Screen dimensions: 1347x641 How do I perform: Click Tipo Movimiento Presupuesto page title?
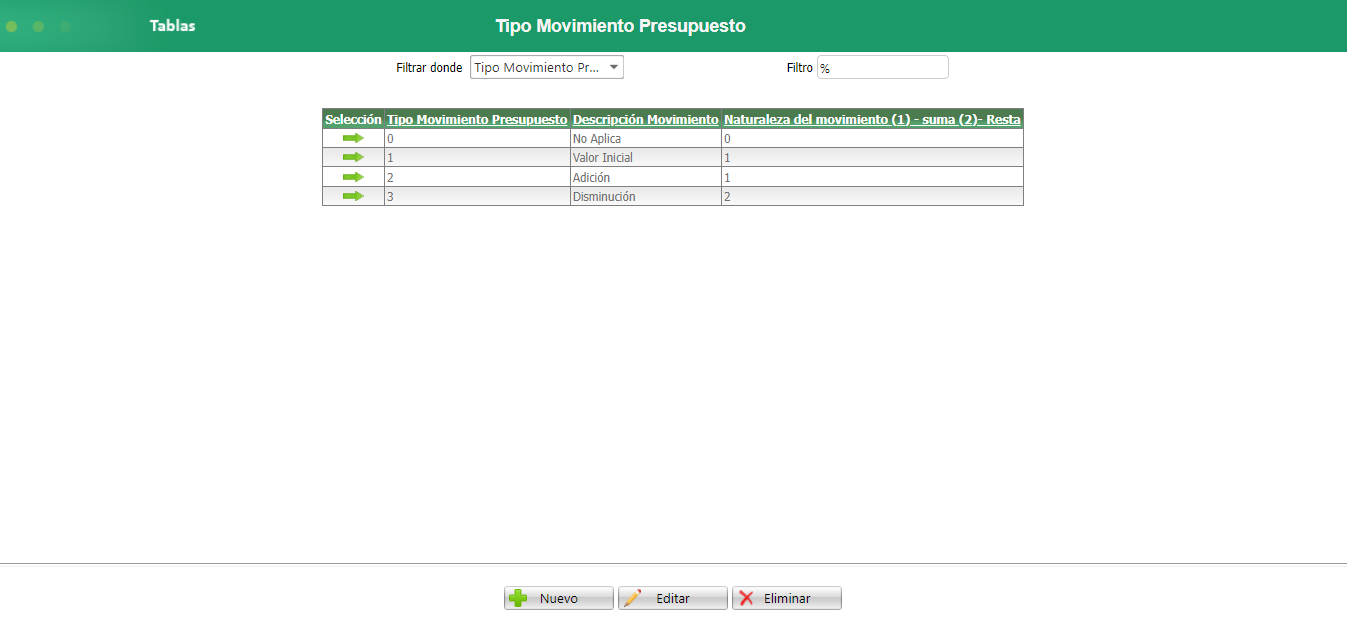621,26
